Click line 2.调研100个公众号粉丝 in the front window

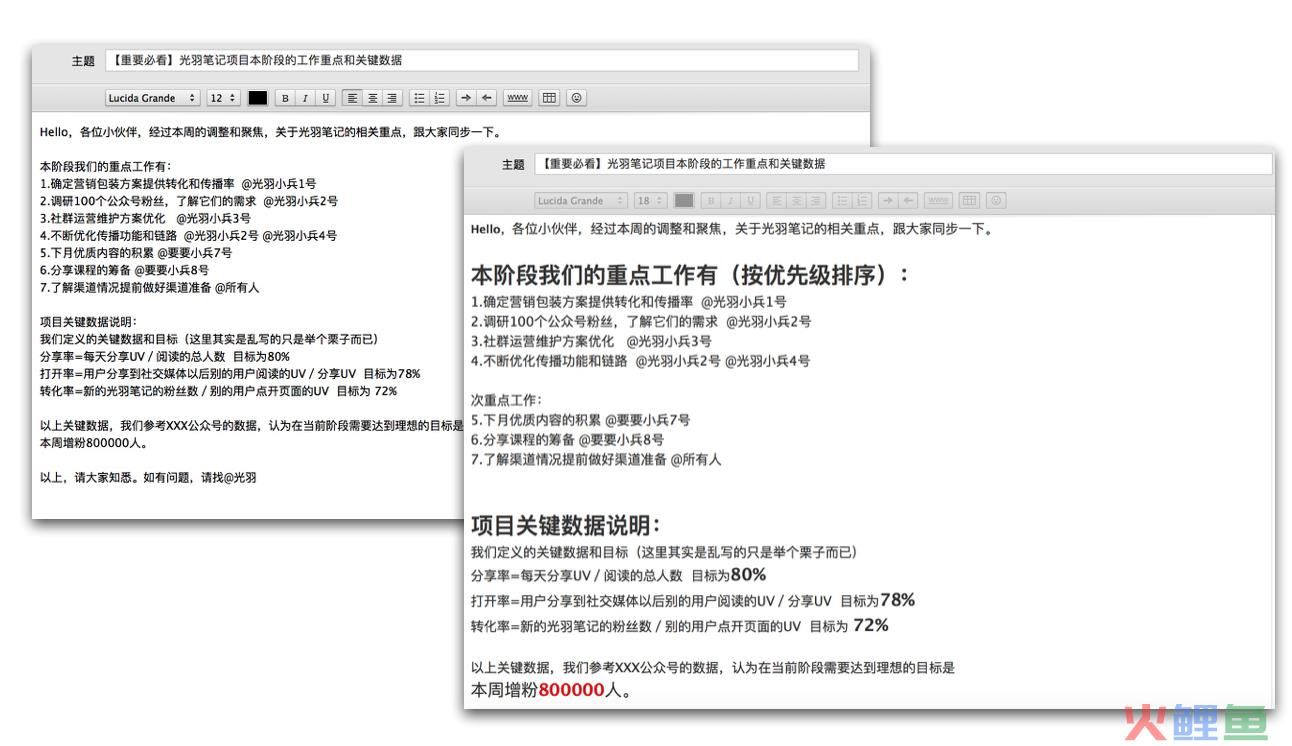point(641,322)
